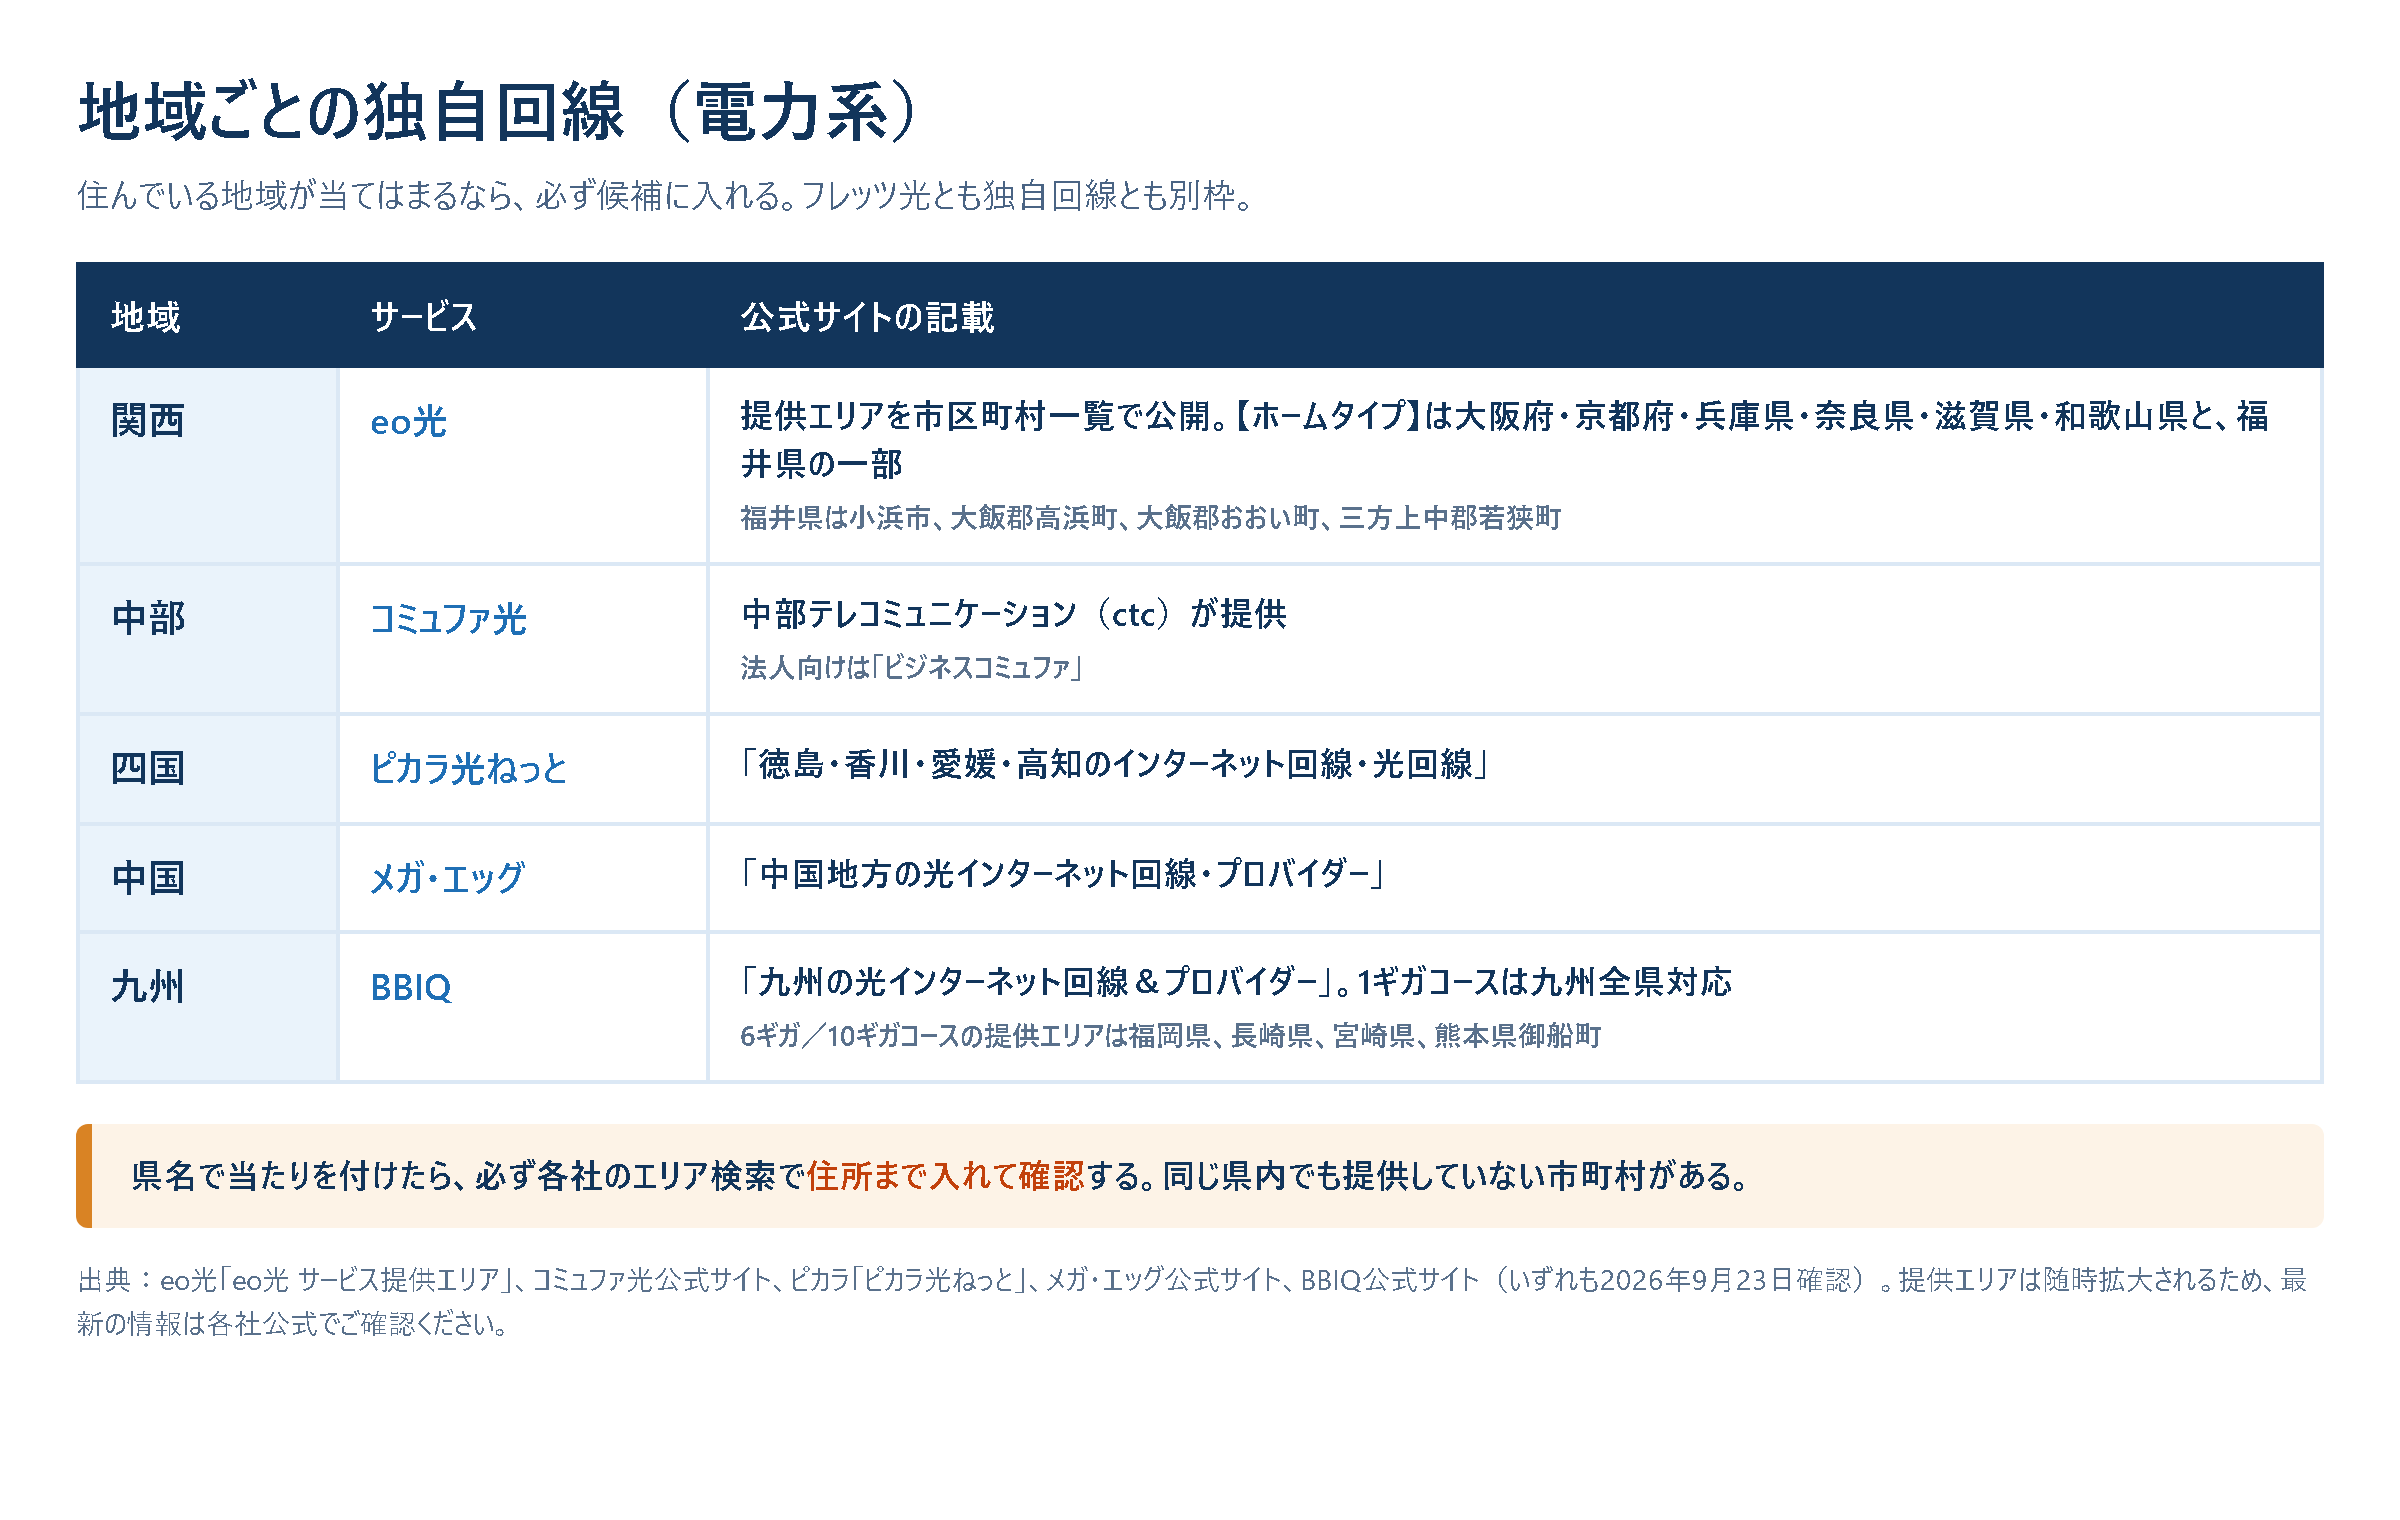
Task: Select the 関西 region cell
Action: [x=208, y=465]
